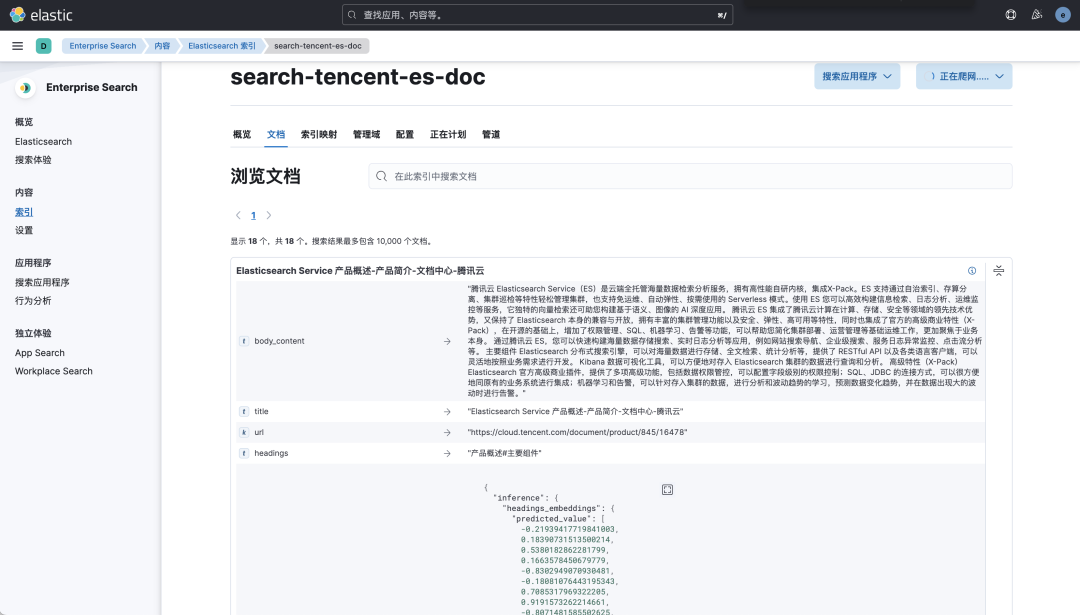Click the magnifier in the document search box
The image size is (1080, 615).
pos(382,176)
